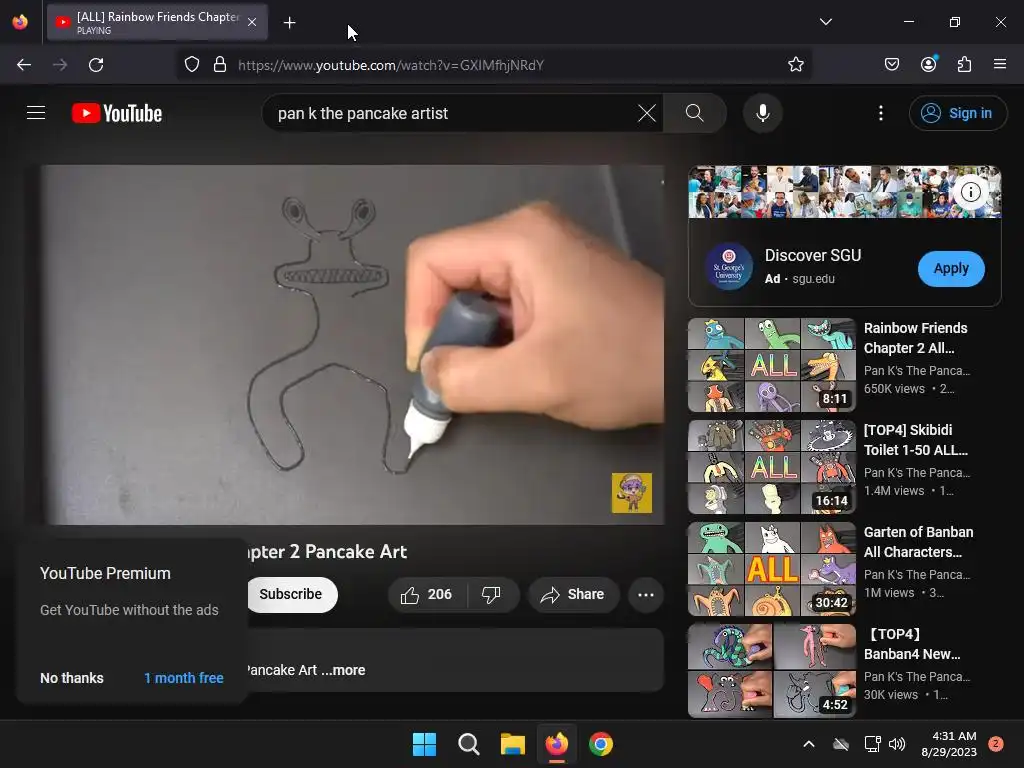Open Firefox application menu
Viewport: 1024px width, 768px height.
pos(1000,65)
